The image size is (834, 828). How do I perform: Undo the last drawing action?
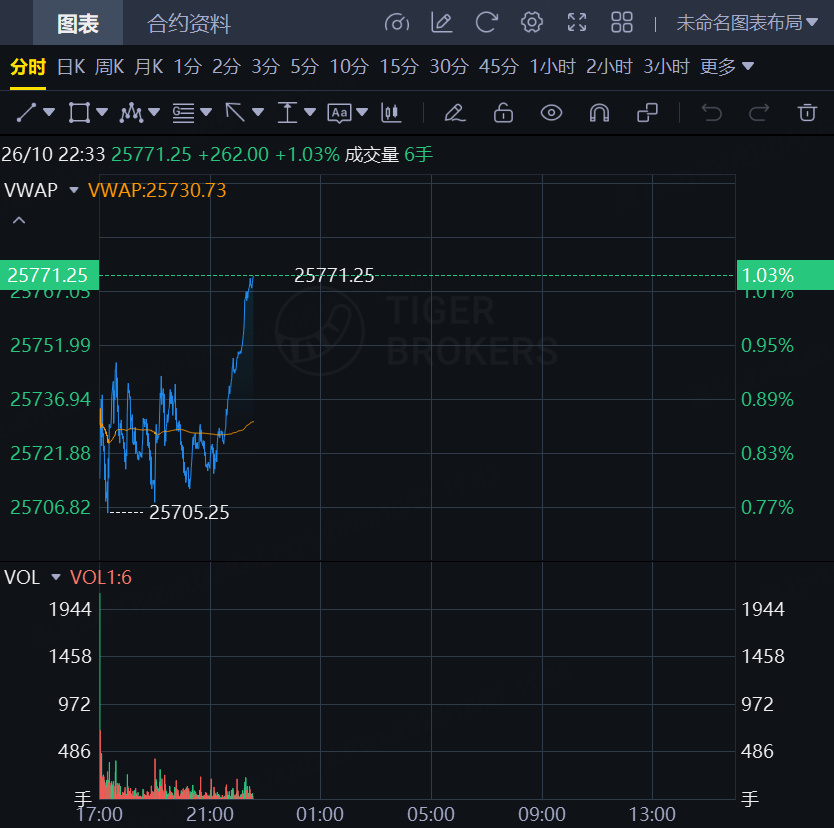pos(711,113)
